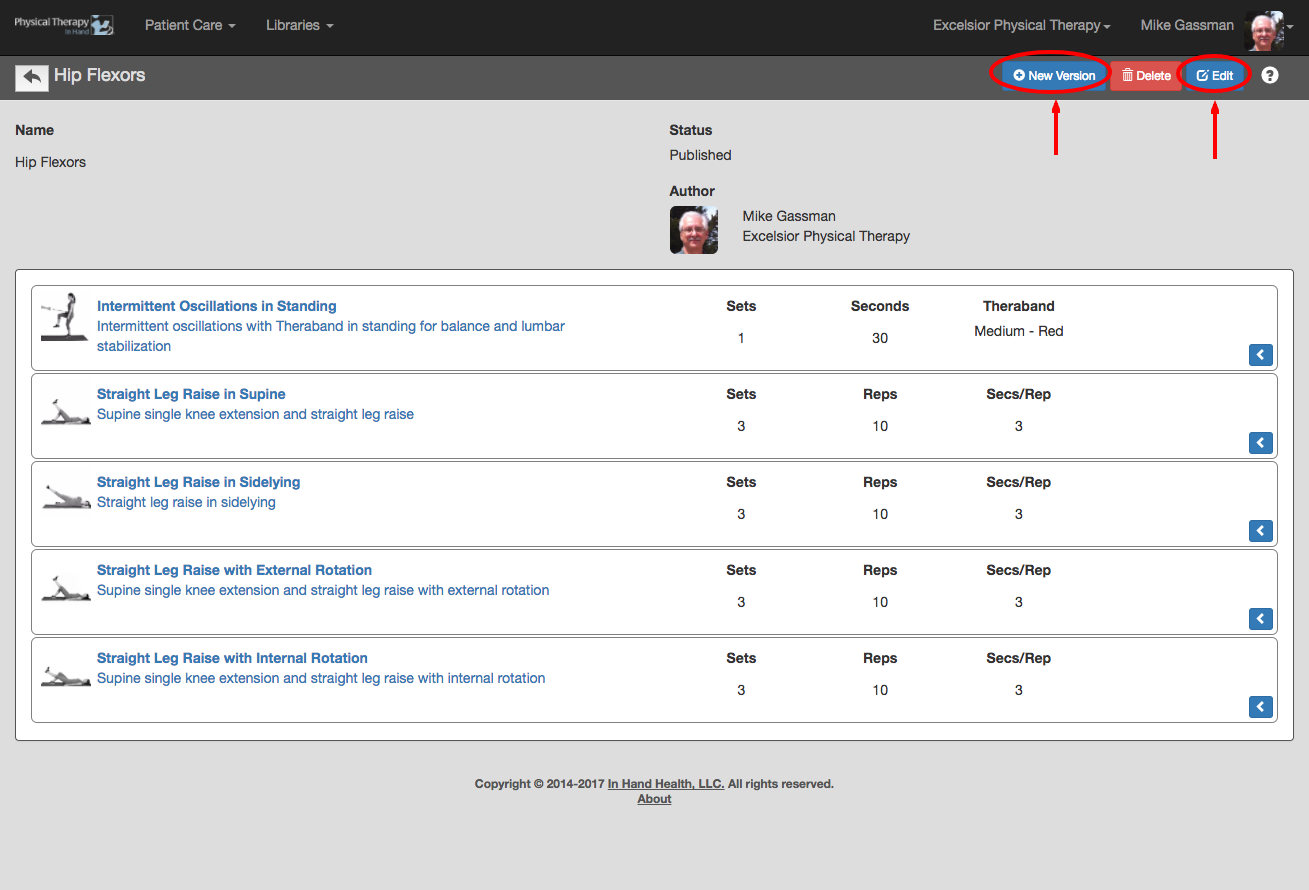Open the help question mark icon
The width and height of the screenshot is (1309, 890).
click(1269, 75)
